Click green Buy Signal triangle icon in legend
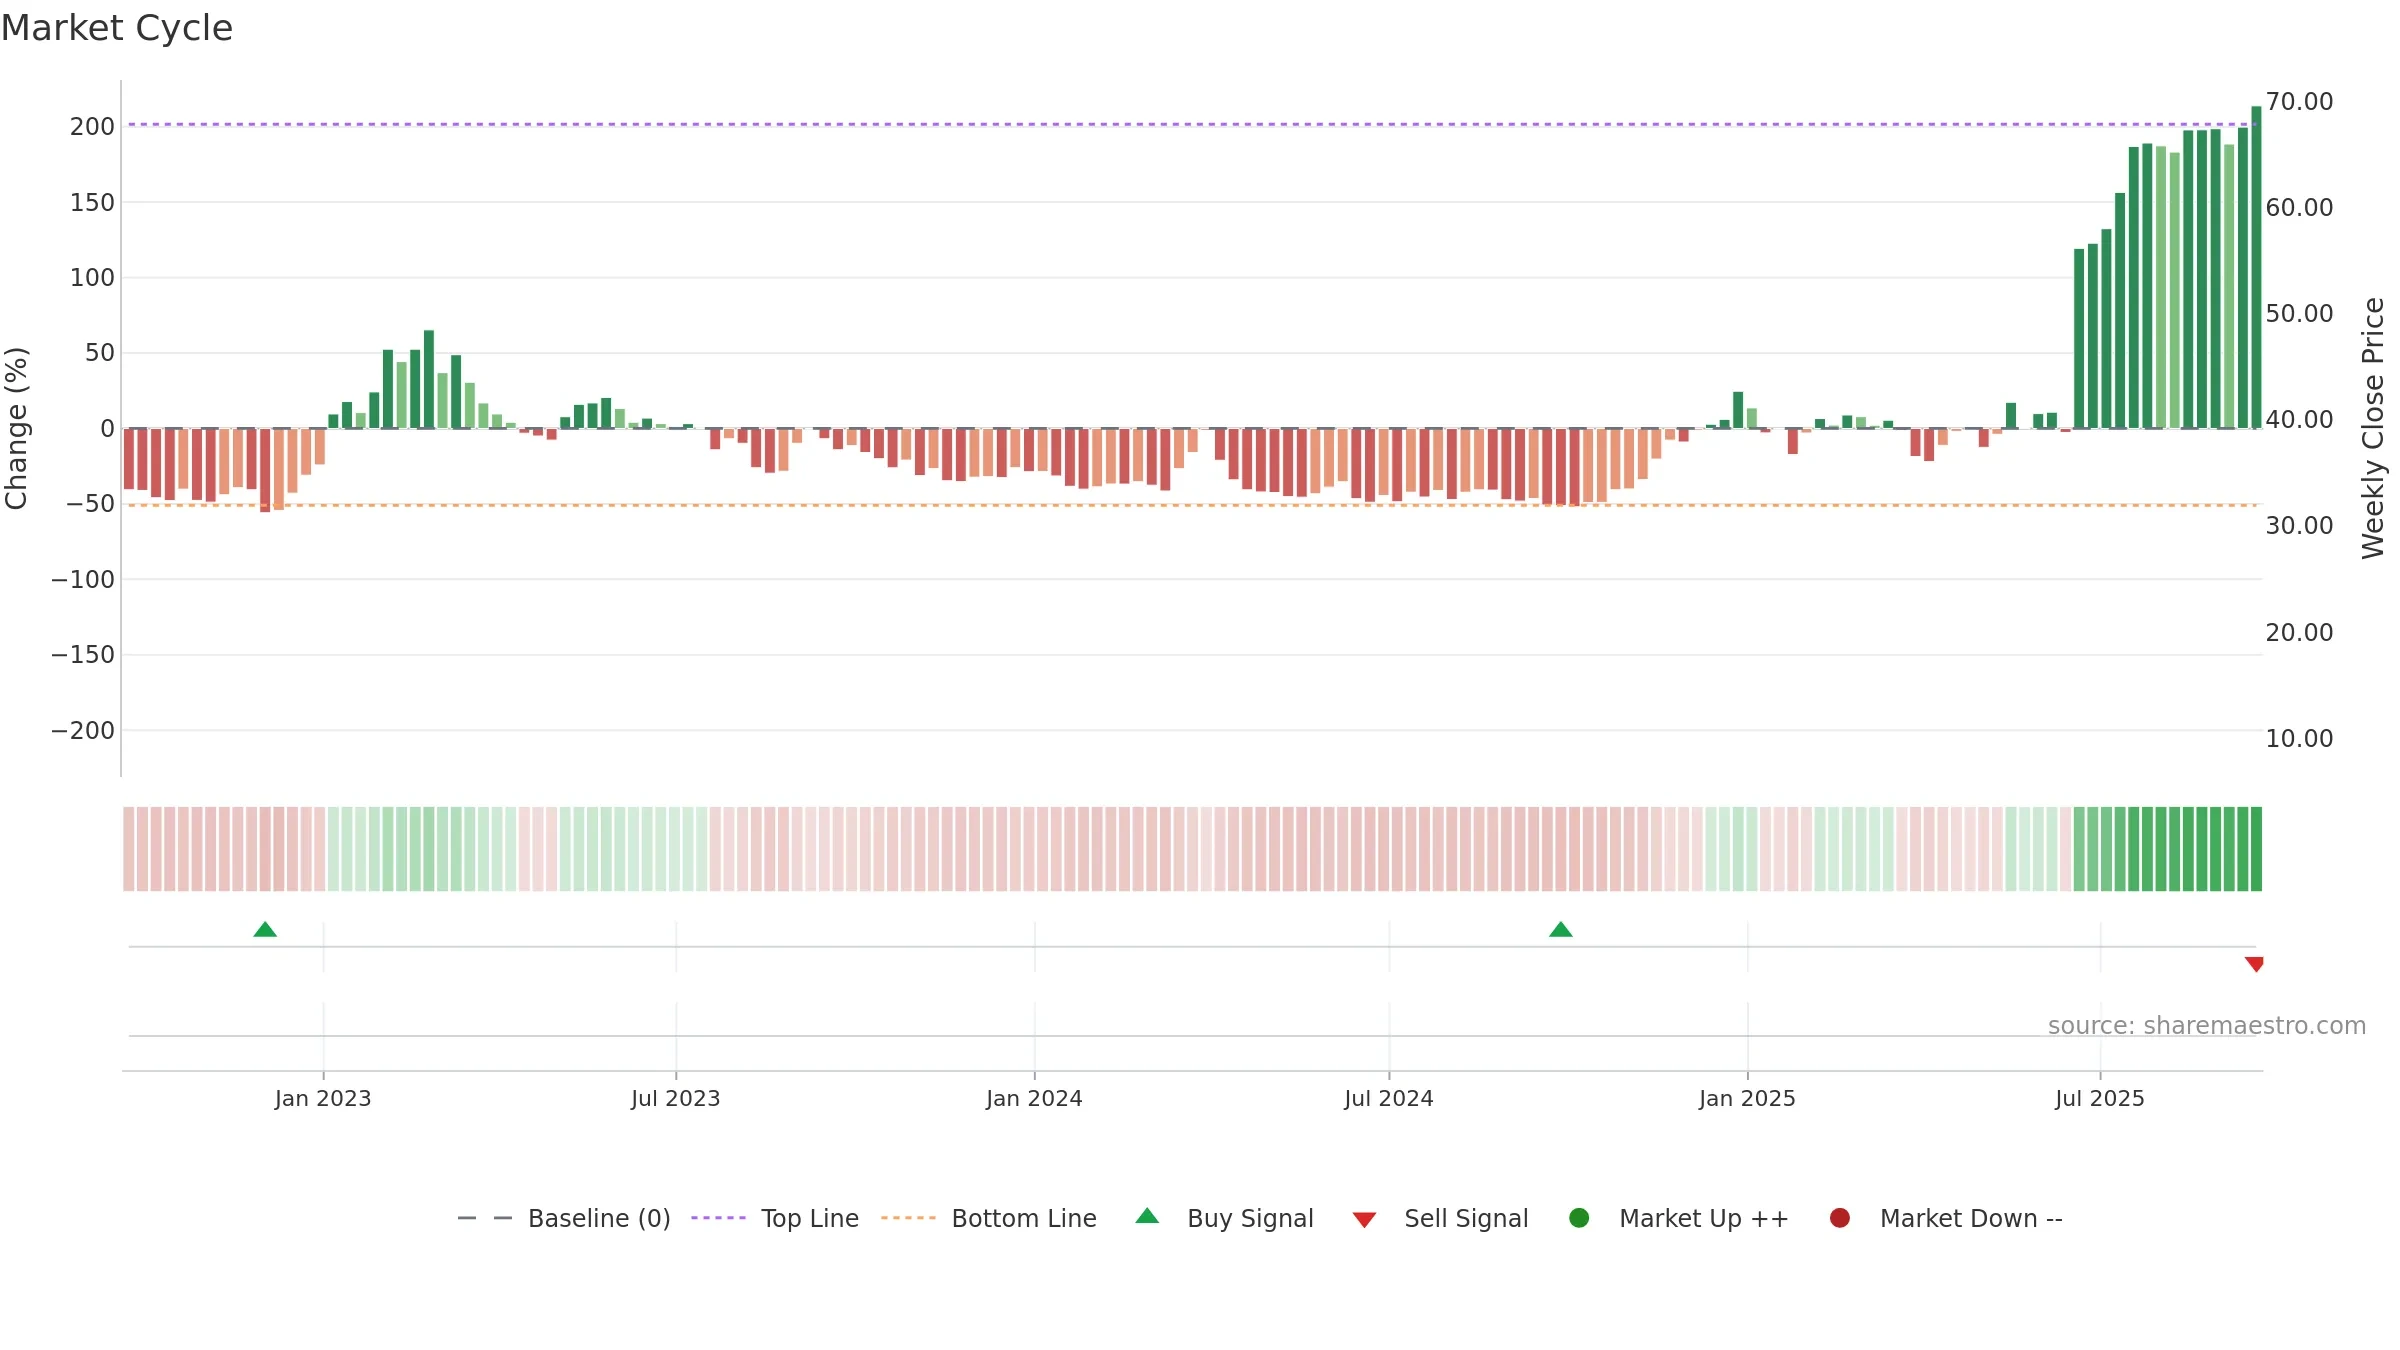This screenshot has height=1350, width=2400. pos(1147,1216)
